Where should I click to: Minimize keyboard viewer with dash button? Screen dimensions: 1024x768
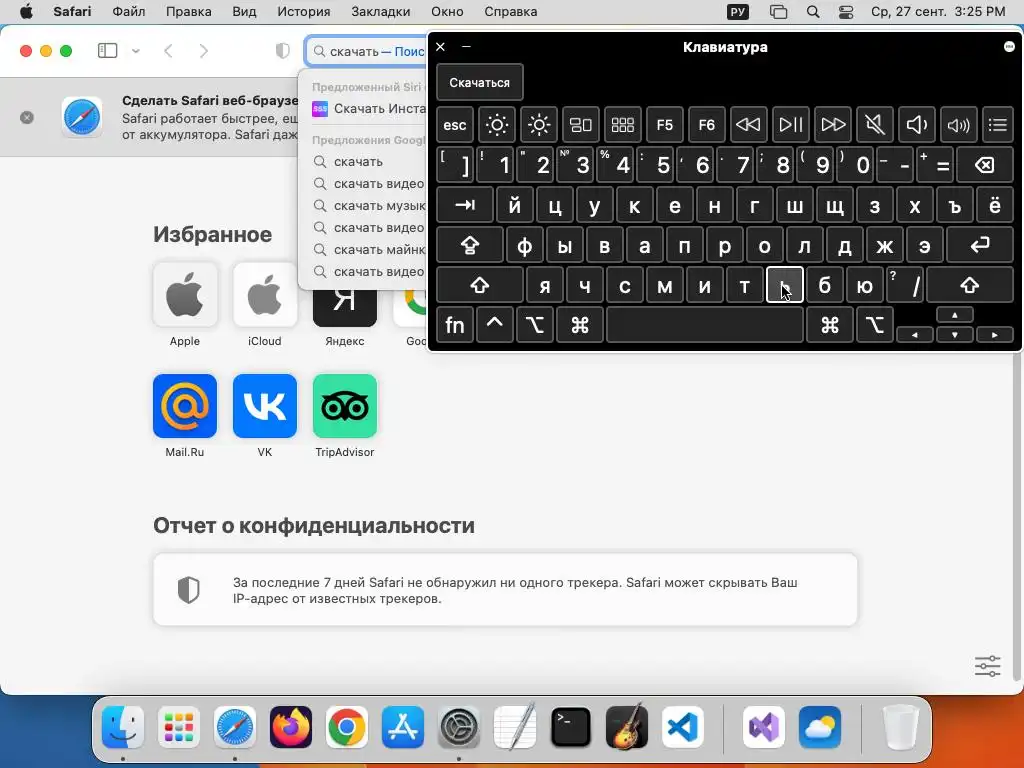466,46
